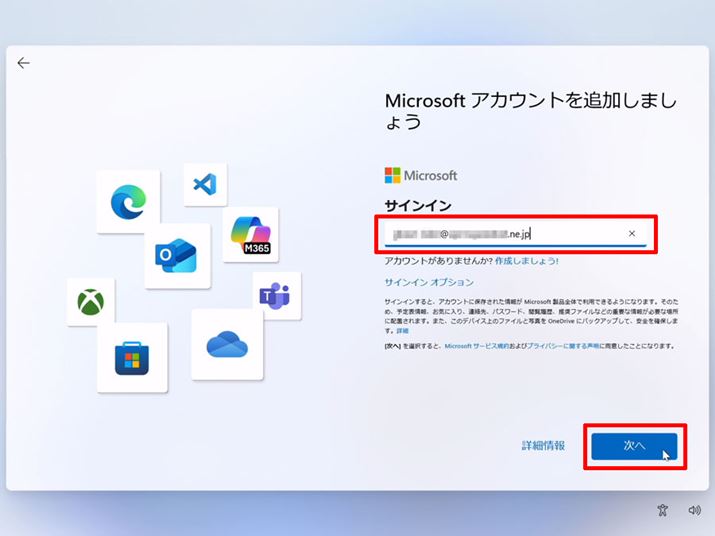
Task: Click the Visual Studio Code icon tile
Action: tap(205, 185)
